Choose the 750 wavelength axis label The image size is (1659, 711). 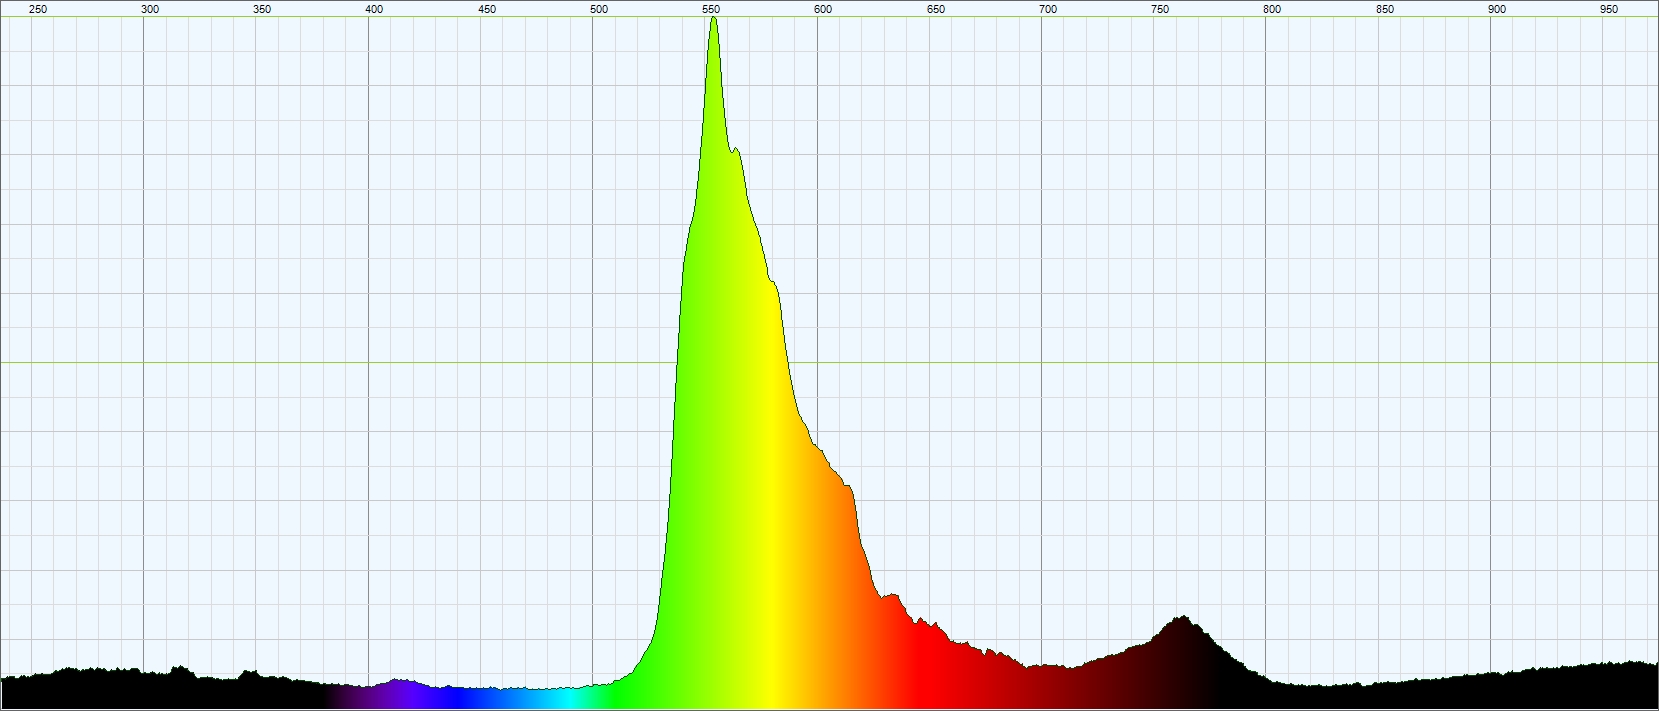point(1160,9)
